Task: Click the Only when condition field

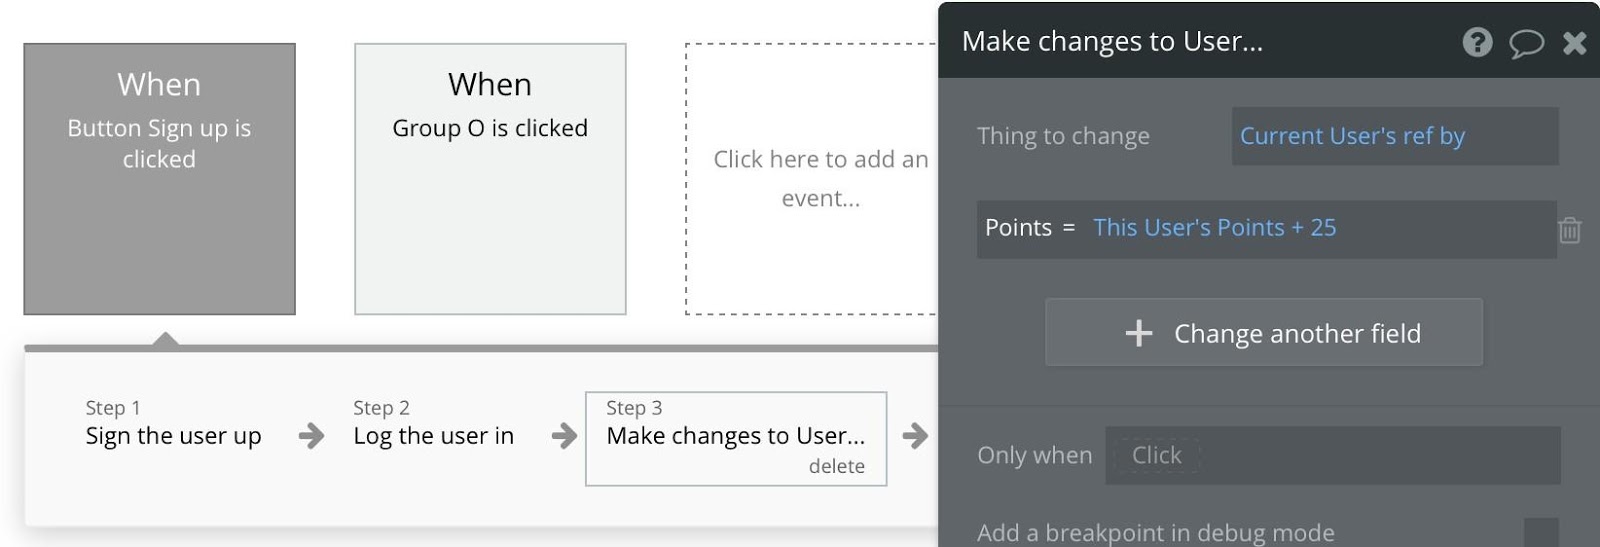Action: [1332, 455]
